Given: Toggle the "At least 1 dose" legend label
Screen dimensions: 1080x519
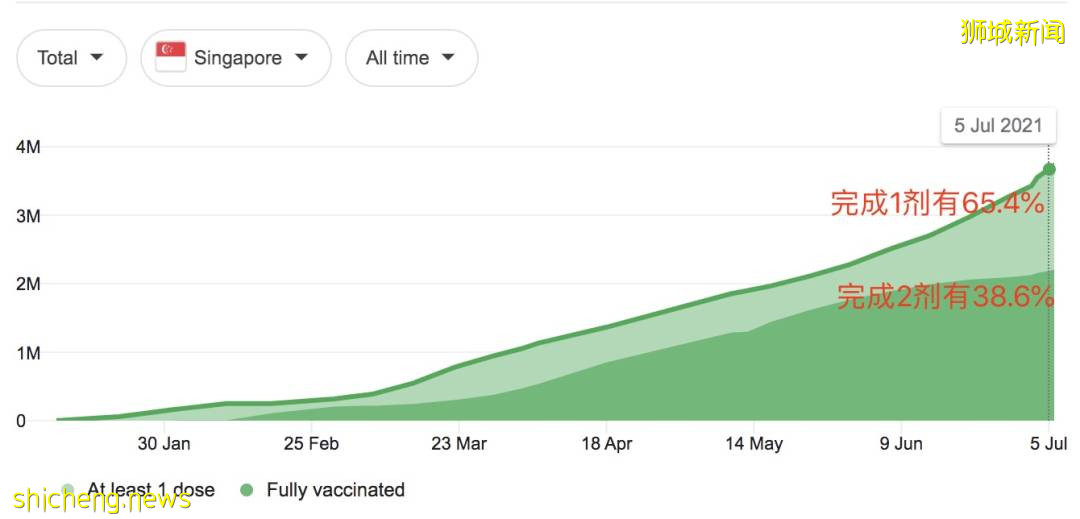Looking at the screenshot, I should tap(151, 490).
